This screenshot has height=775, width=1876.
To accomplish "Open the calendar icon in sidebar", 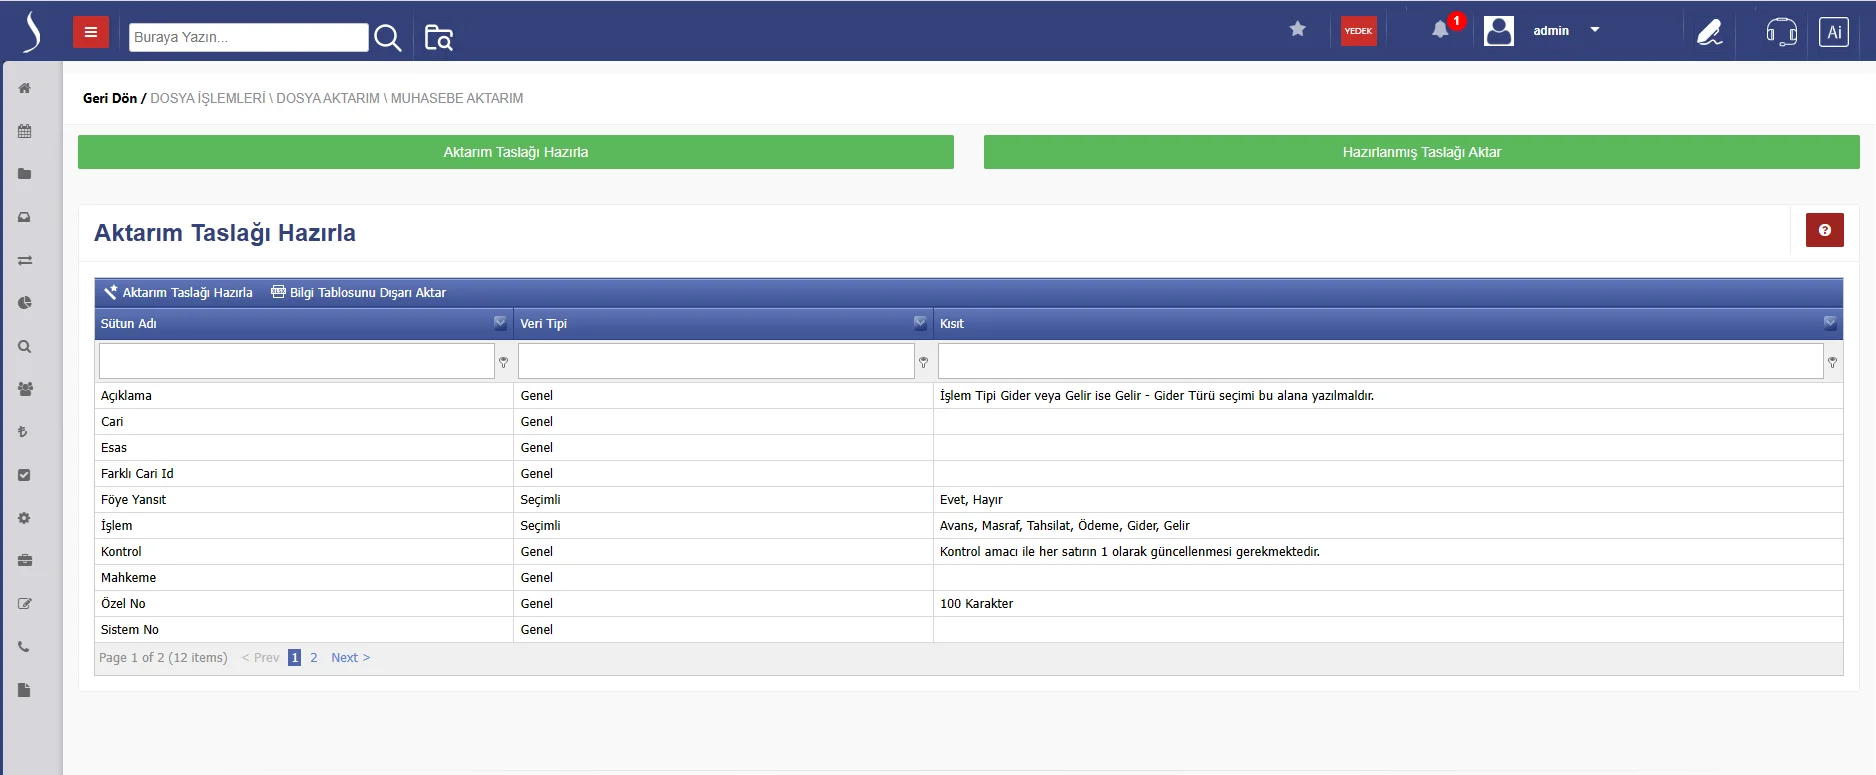I will (25, 131).
